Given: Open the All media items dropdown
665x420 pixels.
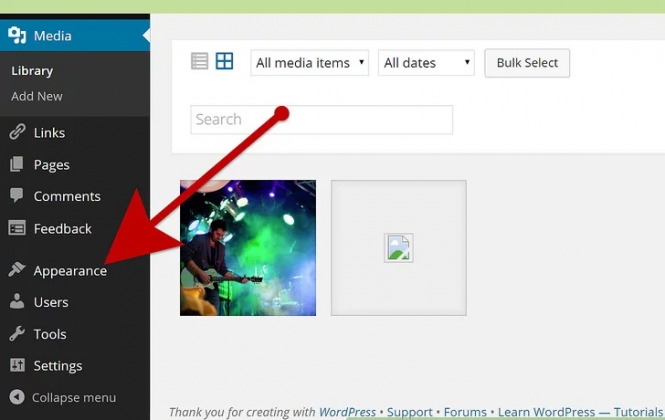Looking at the screenshot, I should click(309, 63).
